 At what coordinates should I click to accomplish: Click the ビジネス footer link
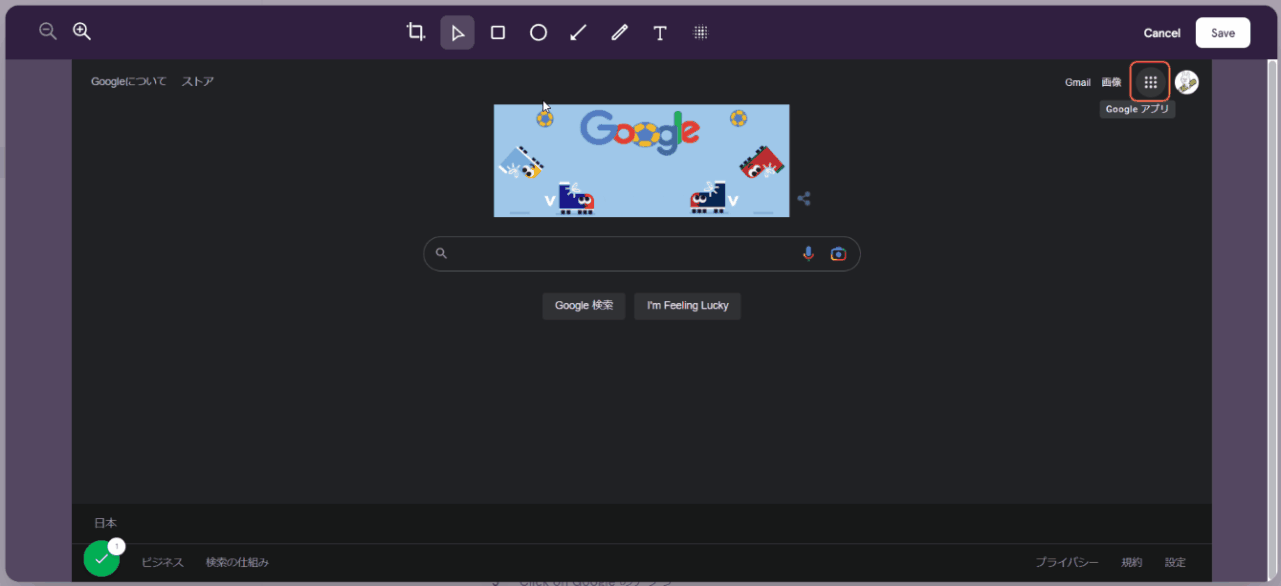(162, 563)
